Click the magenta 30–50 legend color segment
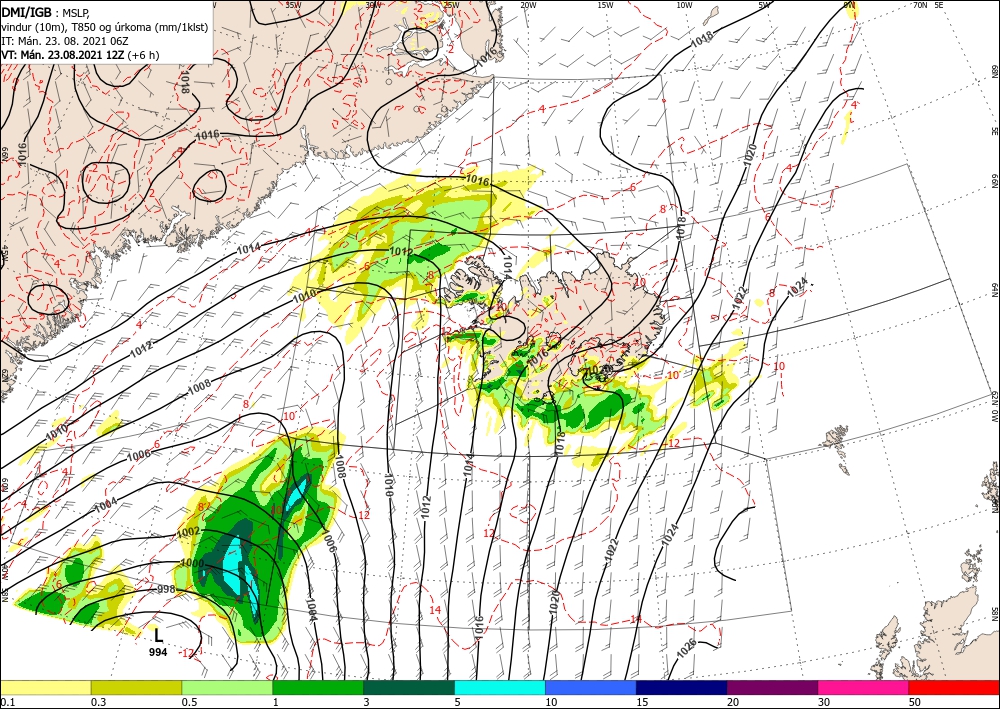Viewport: 1000px width, 709px height. (863, 687)
